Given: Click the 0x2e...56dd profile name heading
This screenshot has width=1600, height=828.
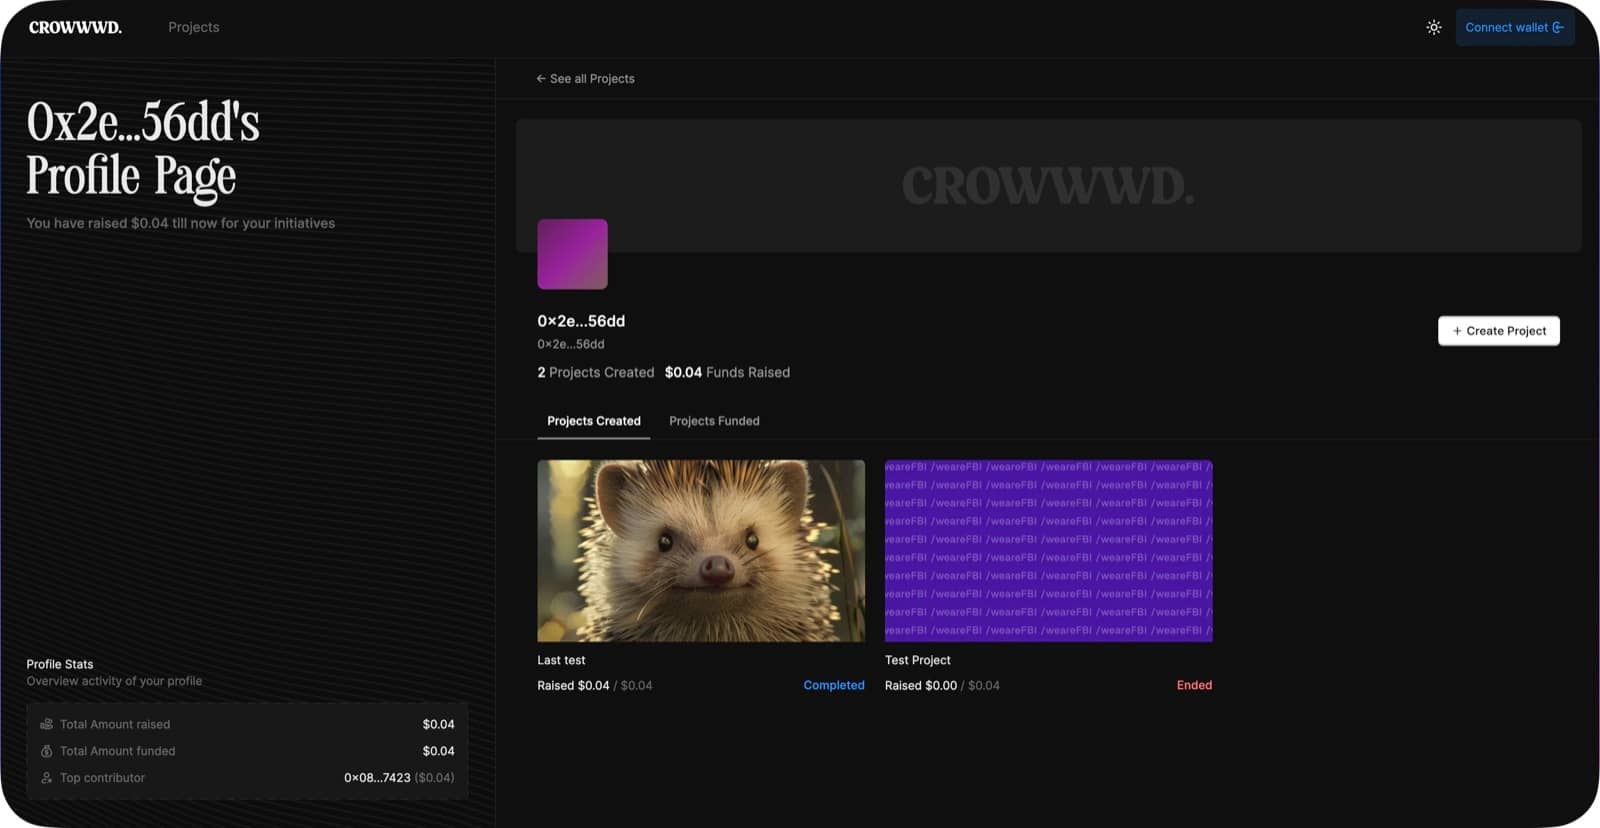Looking at the screenshot, I should tap(581, 321).
